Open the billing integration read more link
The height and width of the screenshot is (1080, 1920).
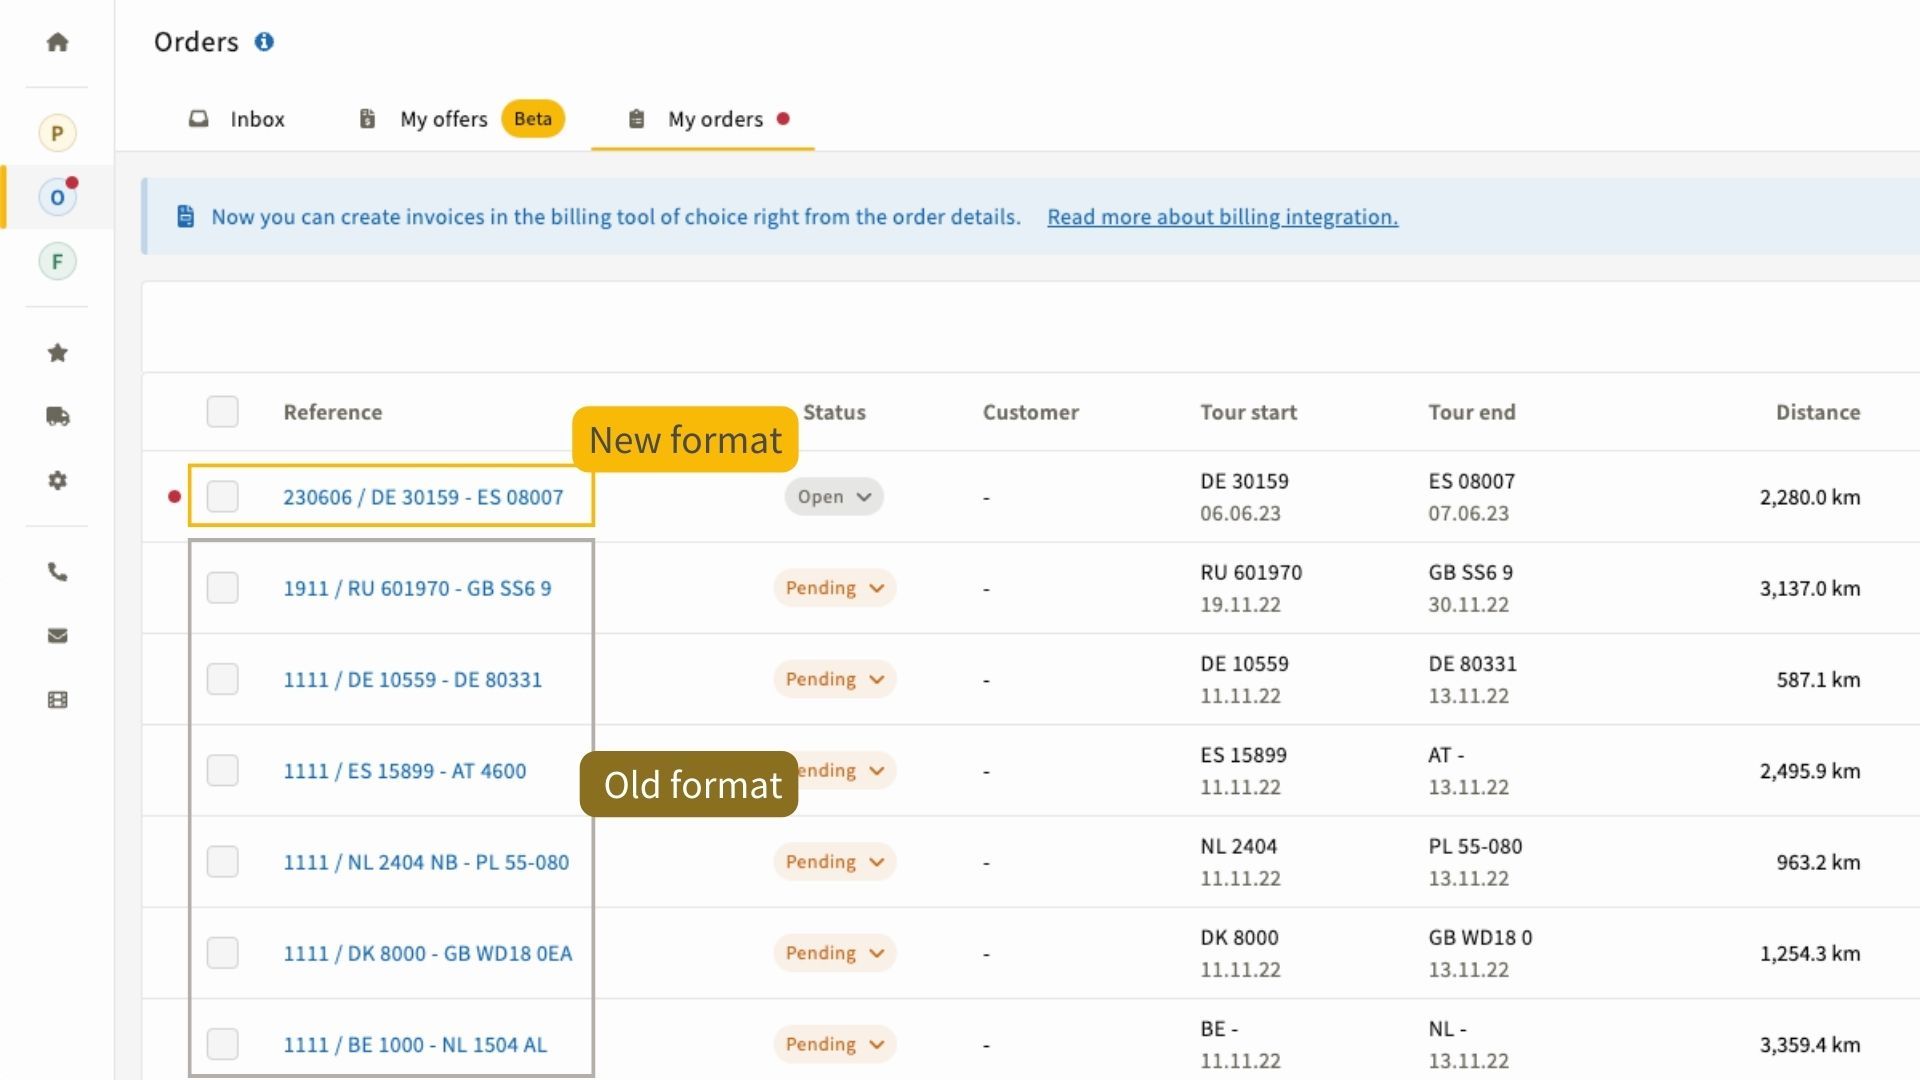pos(1222,217)
